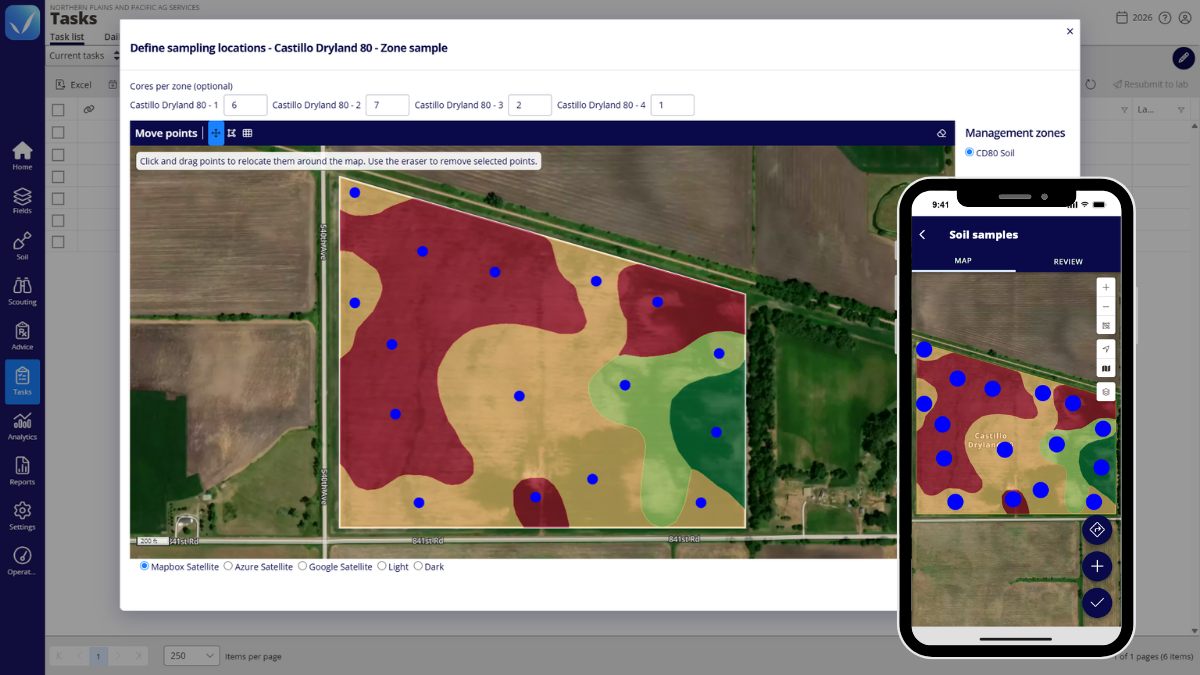
Task: Activate the eraser tool in map toolbar
Action: 941,133
